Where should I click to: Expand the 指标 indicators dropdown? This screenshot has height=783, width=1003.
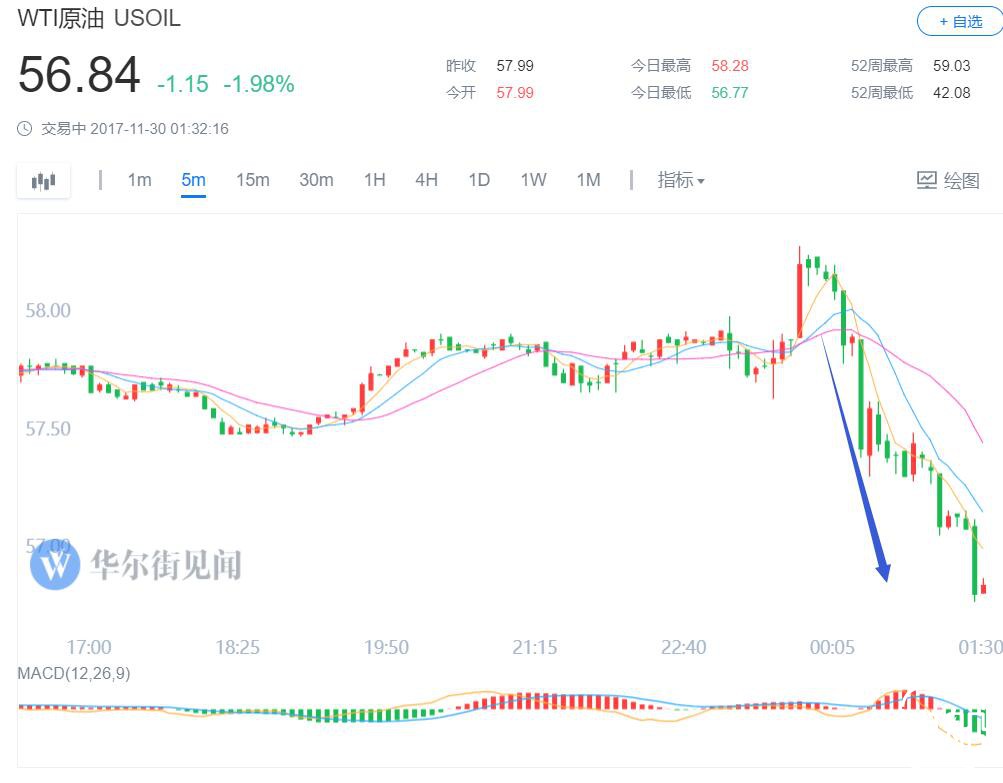(x=681, y=180)
